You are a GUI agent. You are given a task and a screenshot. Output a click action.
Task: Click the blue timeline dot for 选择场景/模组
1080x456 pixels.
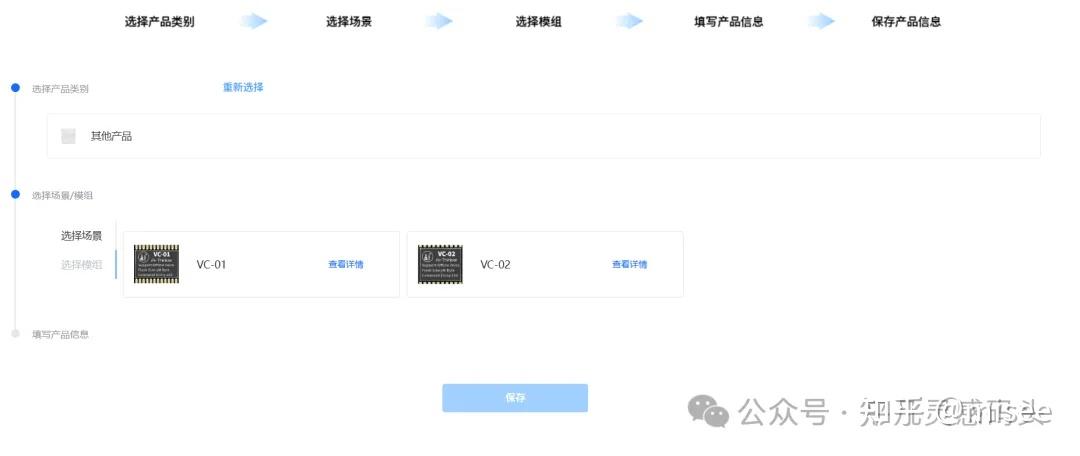point(15,194)
